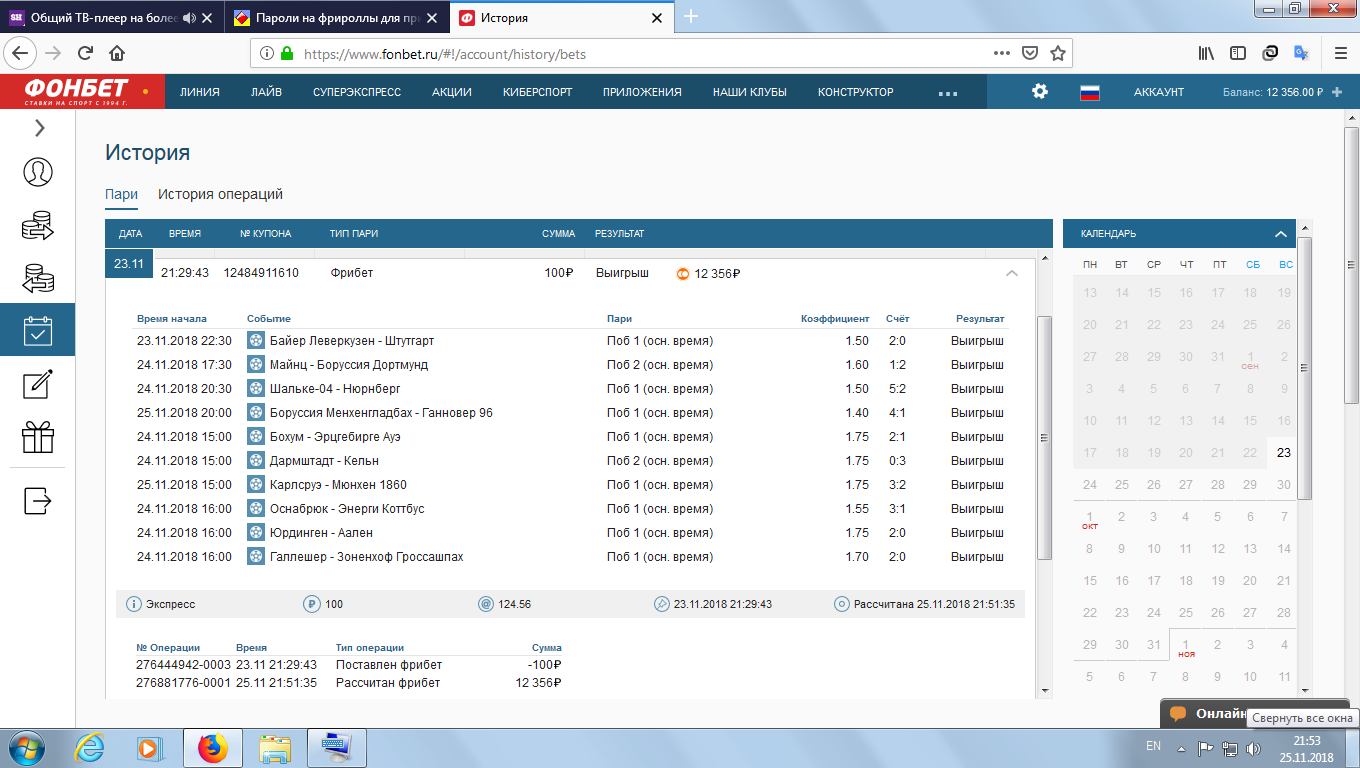Open the three dots more menu in header
The height and width of the screenshot is (768, 1360).
pos(948,93)
